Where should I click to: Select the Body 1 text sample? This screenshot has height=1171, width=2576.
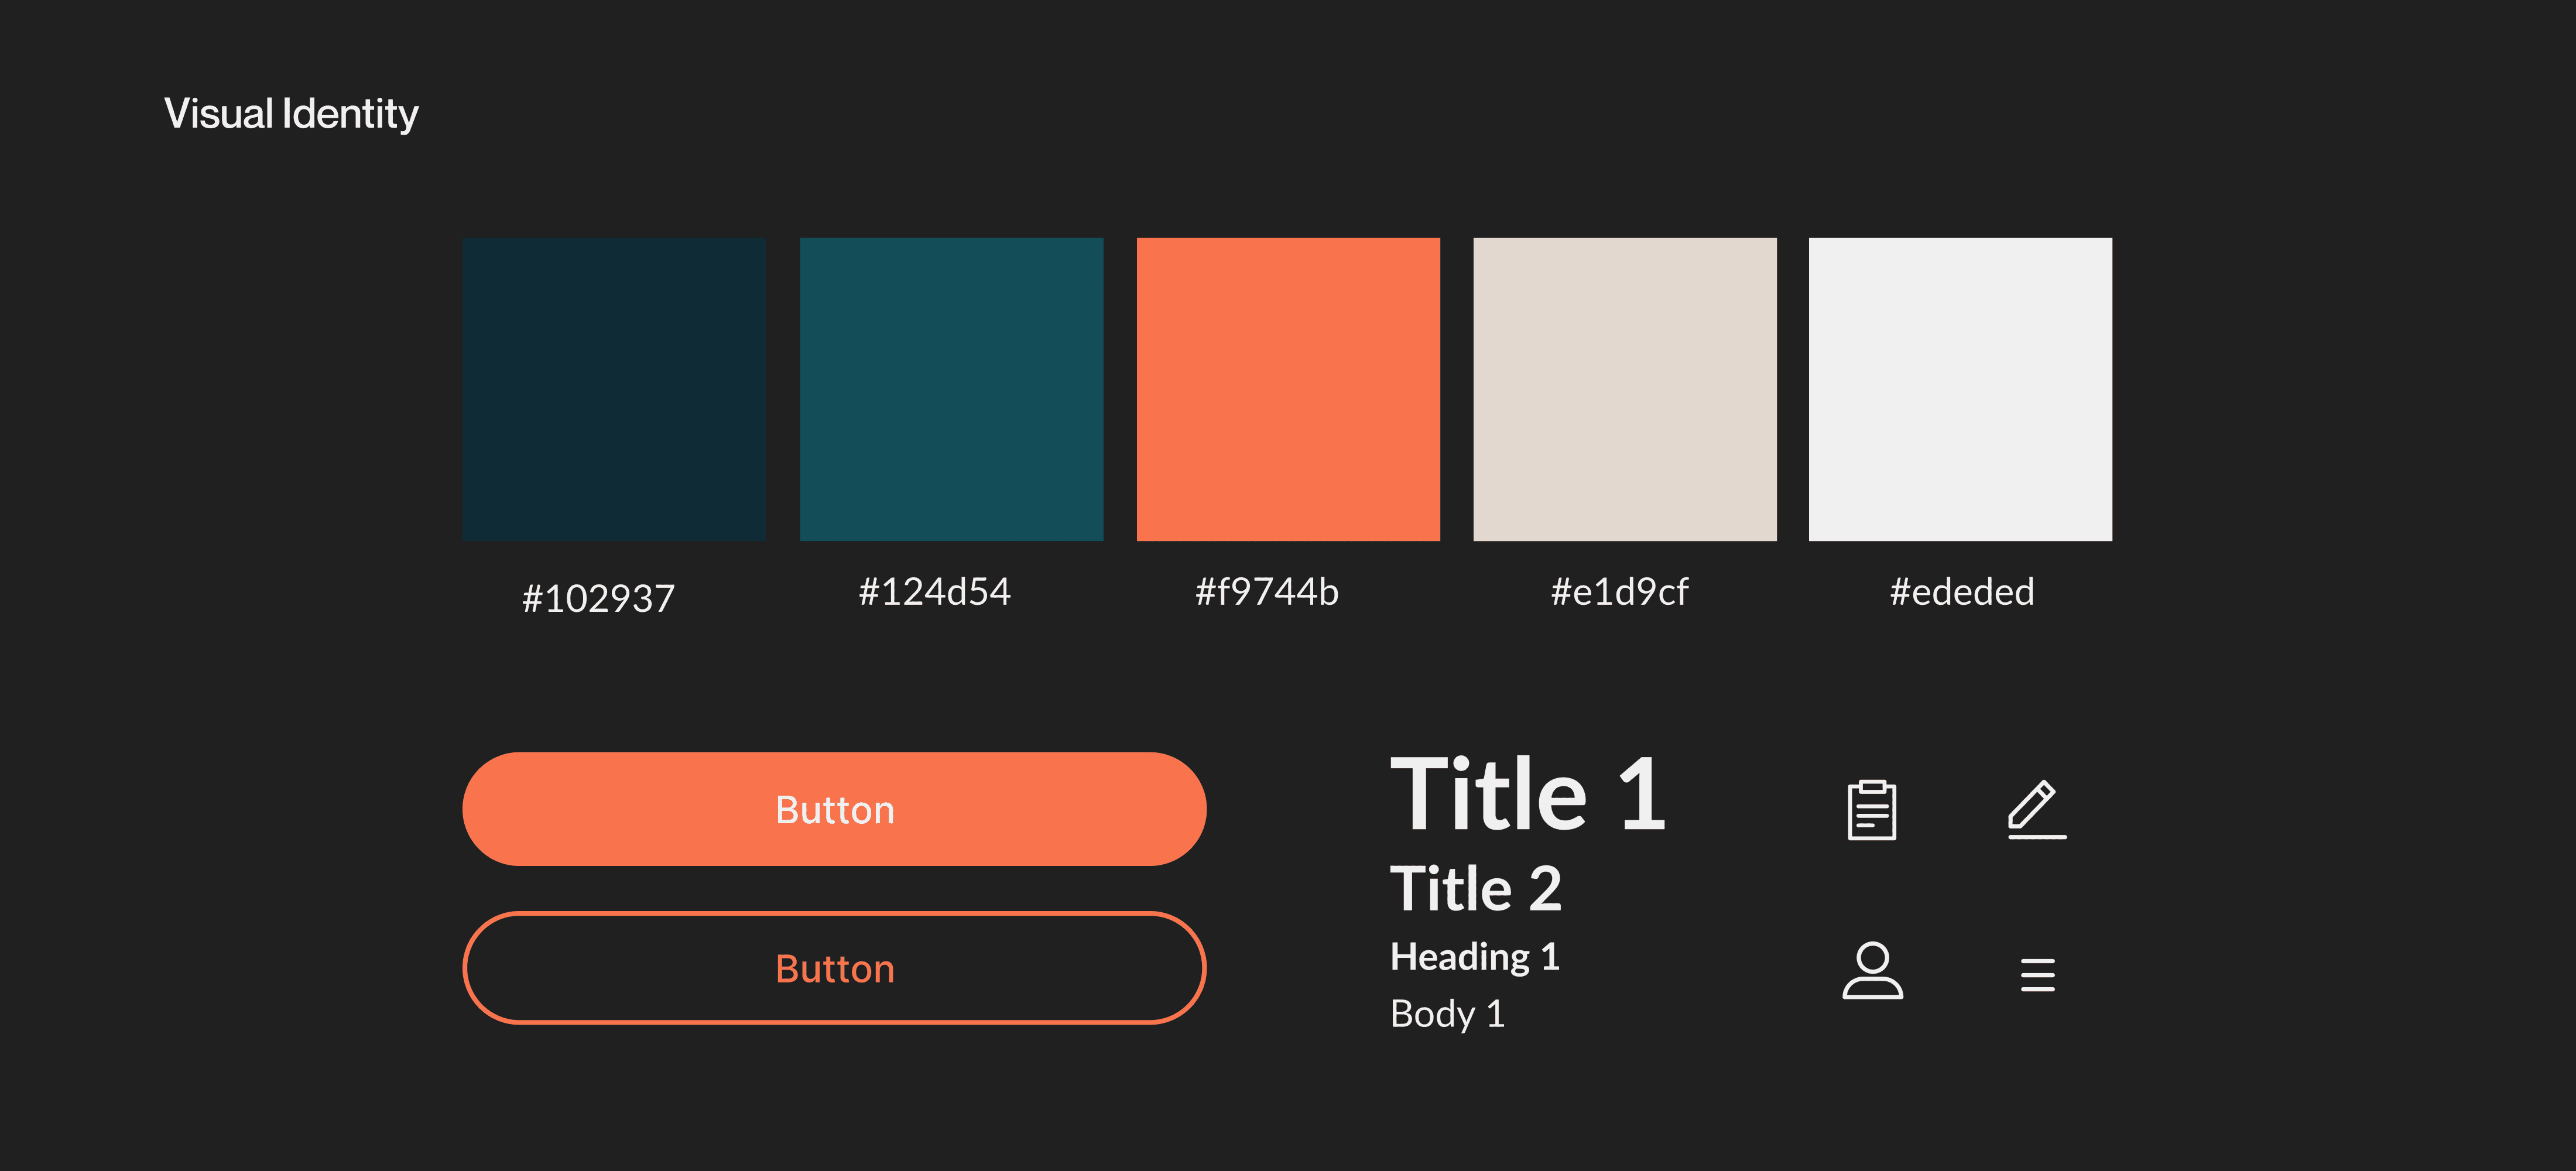point(1446,1014)
